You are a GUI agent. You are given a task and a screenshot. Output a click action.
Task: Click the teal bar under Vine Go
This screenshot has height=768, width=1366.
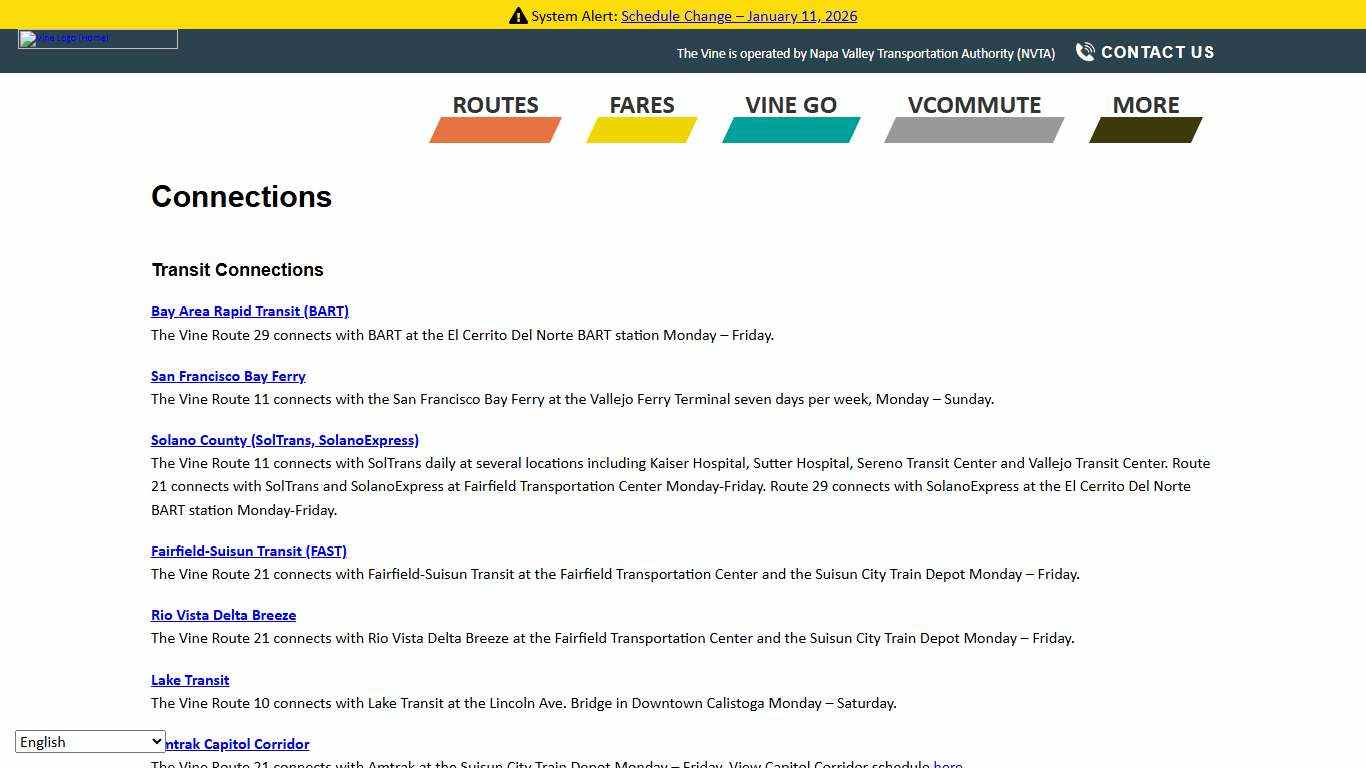(791, 130)
